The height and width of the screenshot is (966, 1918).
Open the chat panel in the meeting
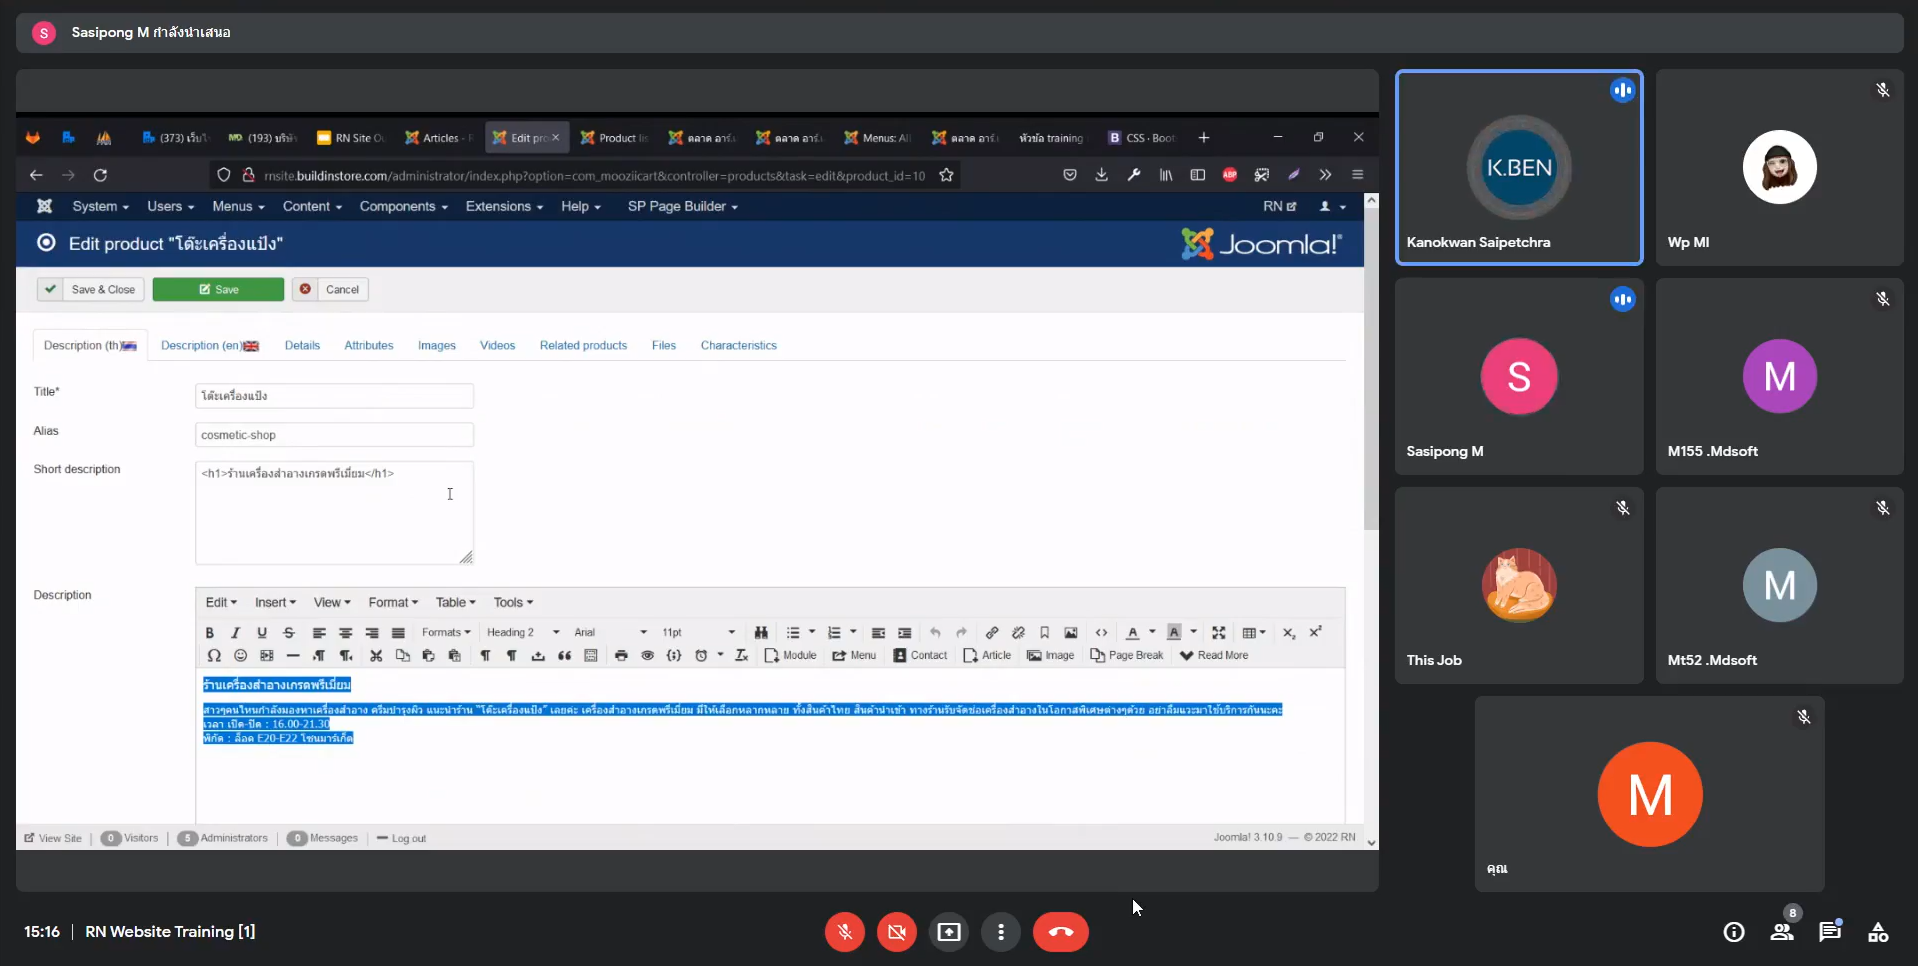pos(1829,932)
